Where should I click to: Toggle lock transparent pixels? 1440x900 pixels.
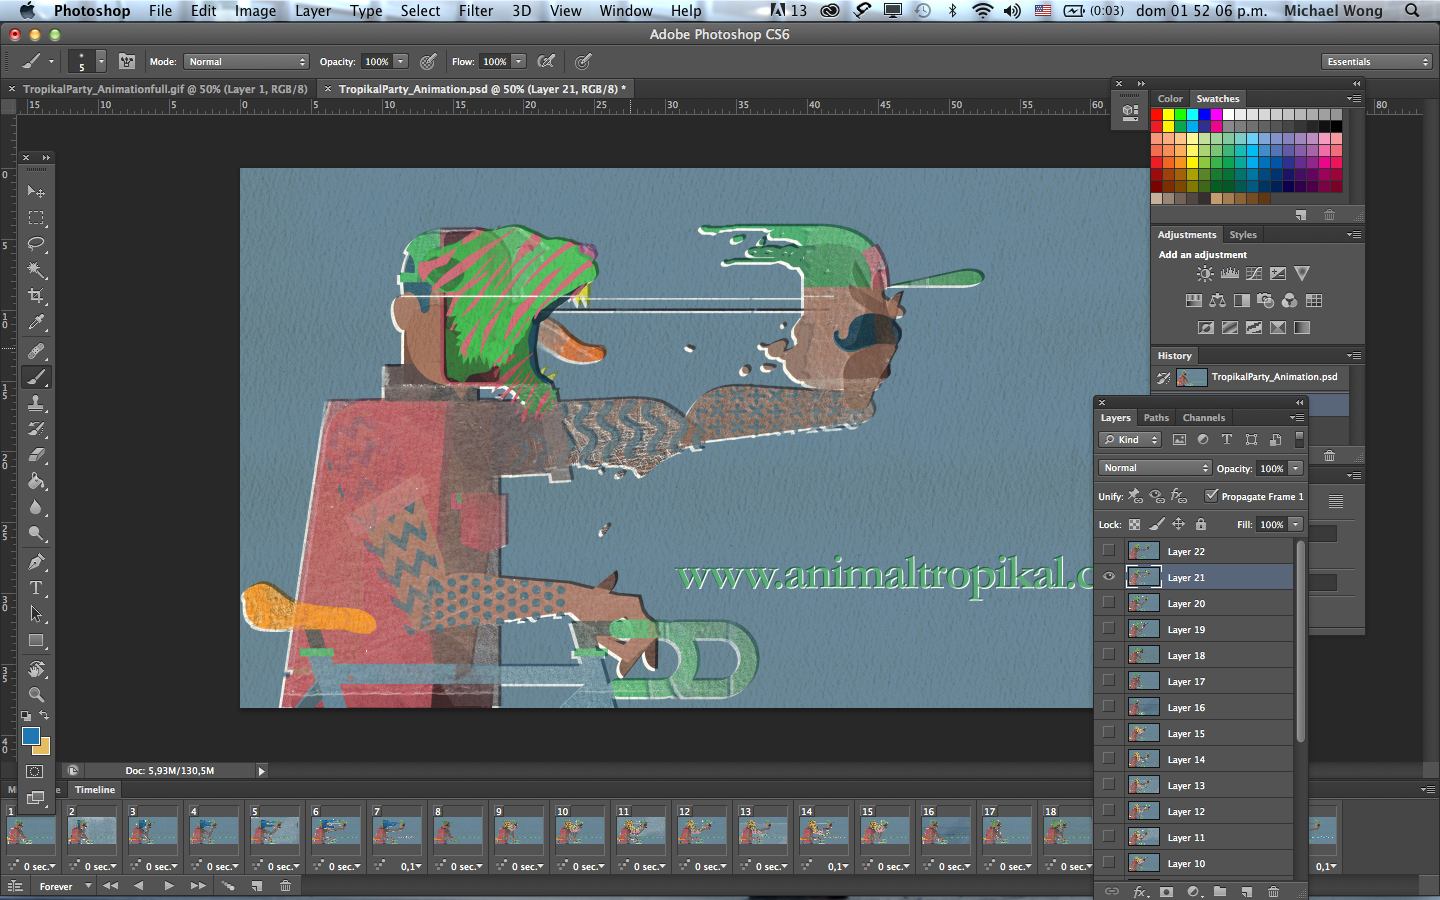click(1134, 524)
